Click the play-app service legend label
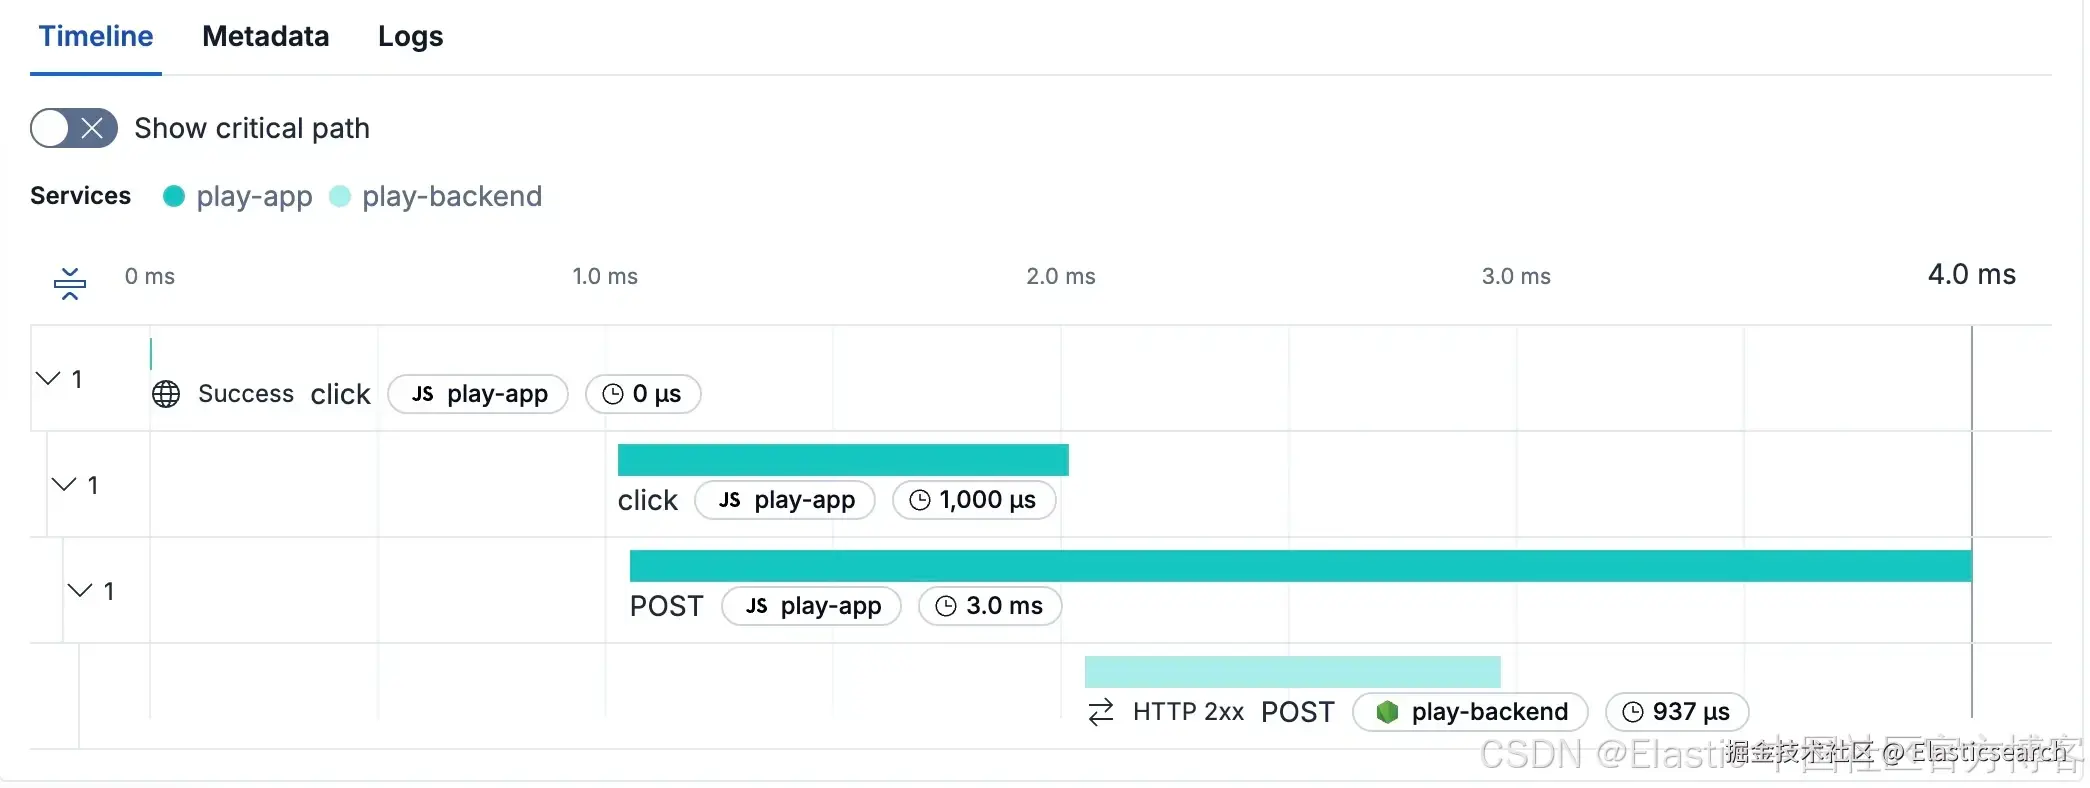The image size is (2090, 788). point(254,196)
